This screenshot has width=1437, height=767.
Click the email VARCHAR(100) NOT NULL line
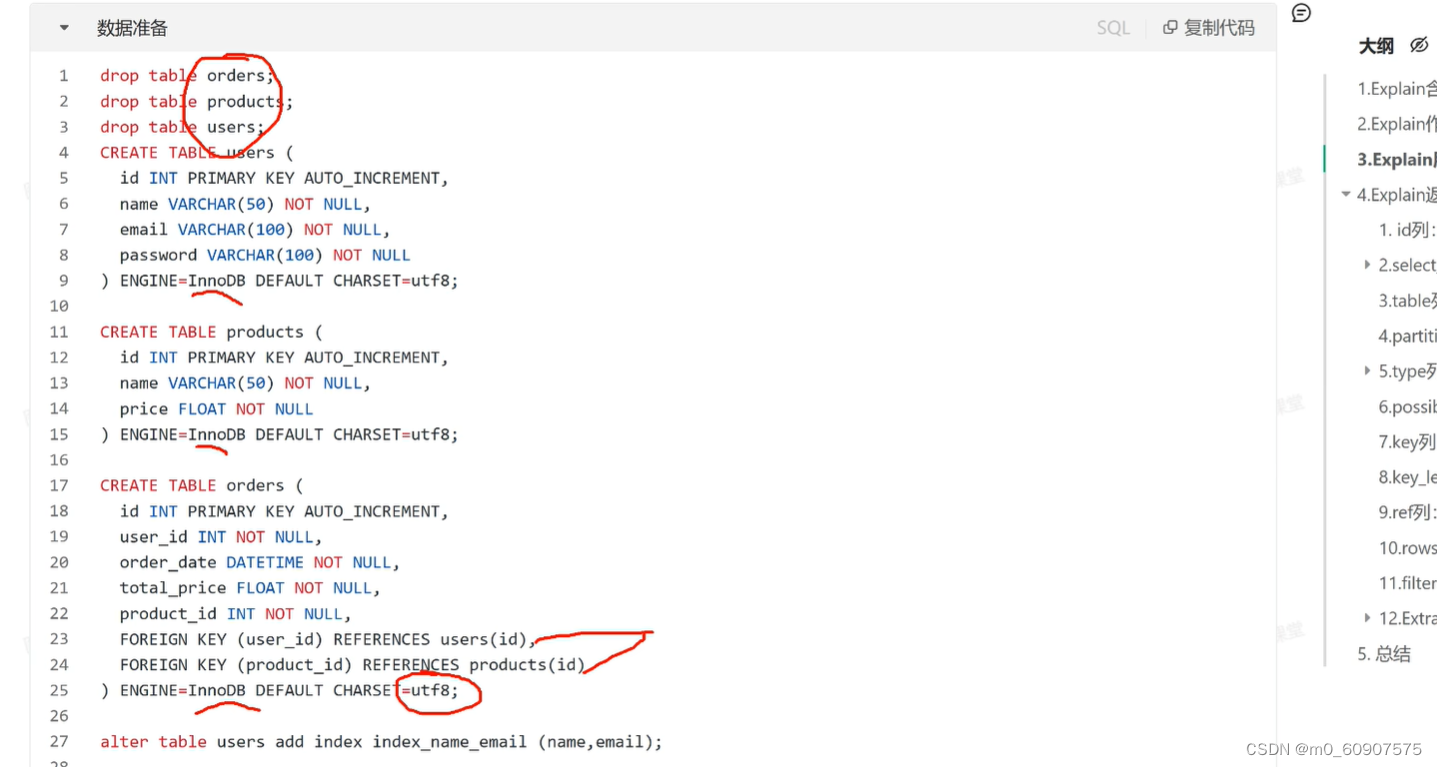click(255, 230)
